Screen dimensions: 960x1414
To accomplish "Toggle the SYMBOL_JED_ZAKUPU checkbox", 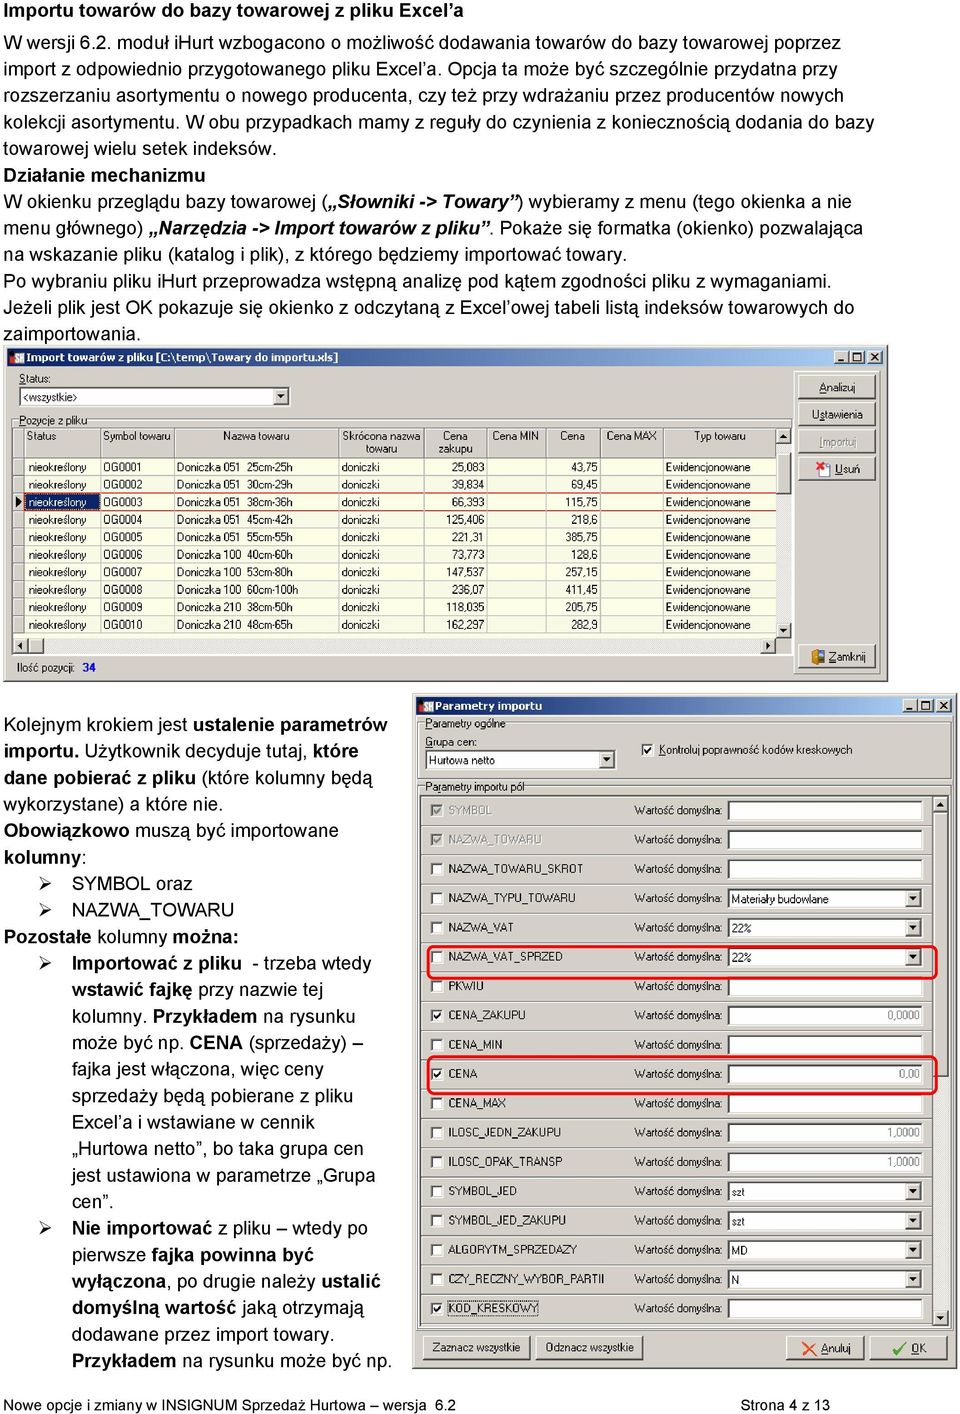I will [436, 1220].
